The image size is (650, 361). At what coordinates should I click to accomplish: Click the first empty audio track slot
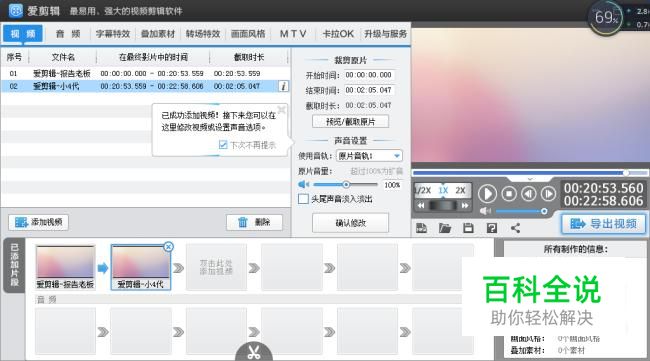pyautogui.click(x=65, y=331)
